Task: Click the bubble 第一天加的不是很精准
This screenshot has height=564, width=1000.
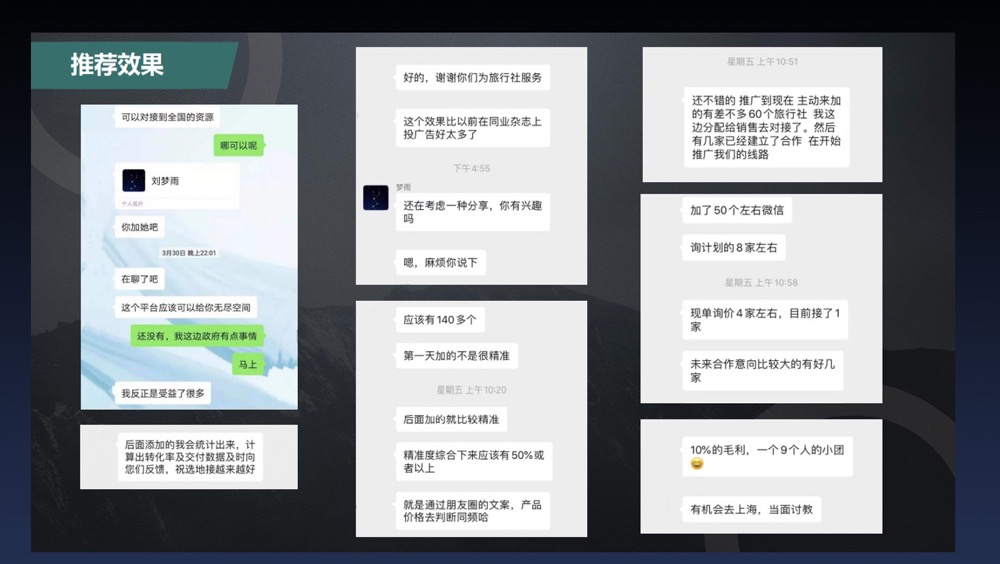Action: [457, 355]
